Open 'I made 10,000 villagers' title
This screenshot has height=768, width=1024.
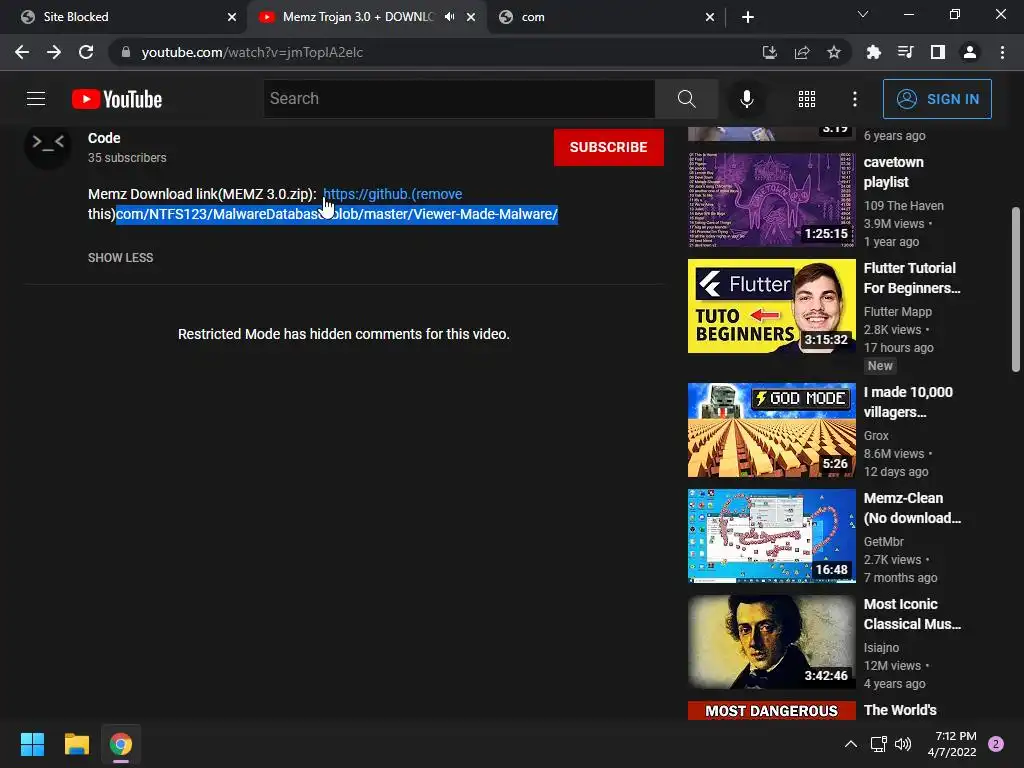tap(908, 402)
